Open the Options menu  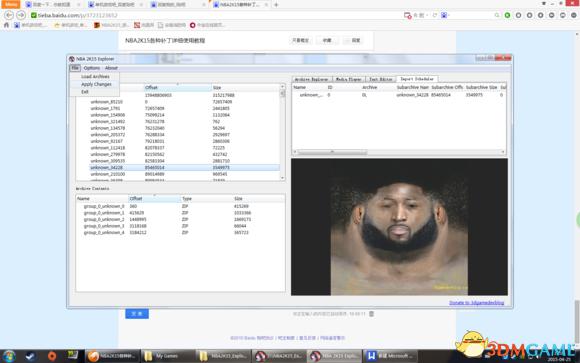coord(92,68)
